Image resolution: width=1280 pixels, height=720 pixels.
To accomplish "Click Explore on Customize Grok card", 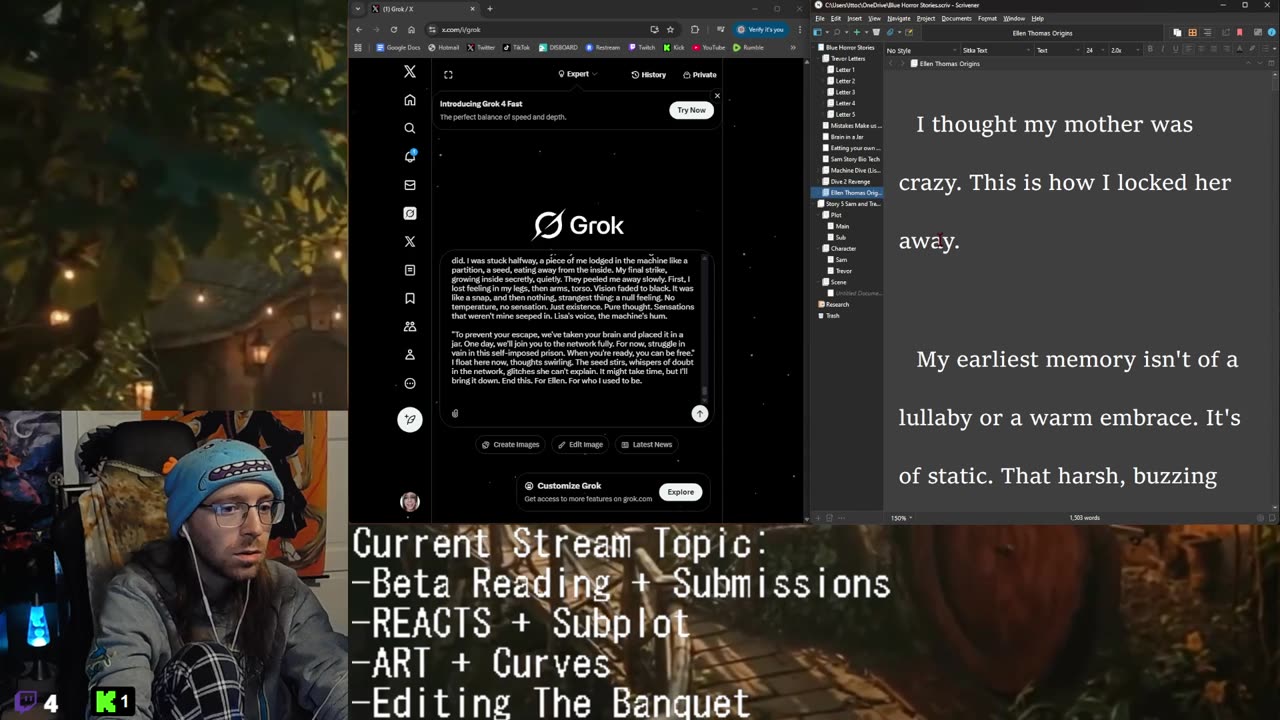I will 680,492.
